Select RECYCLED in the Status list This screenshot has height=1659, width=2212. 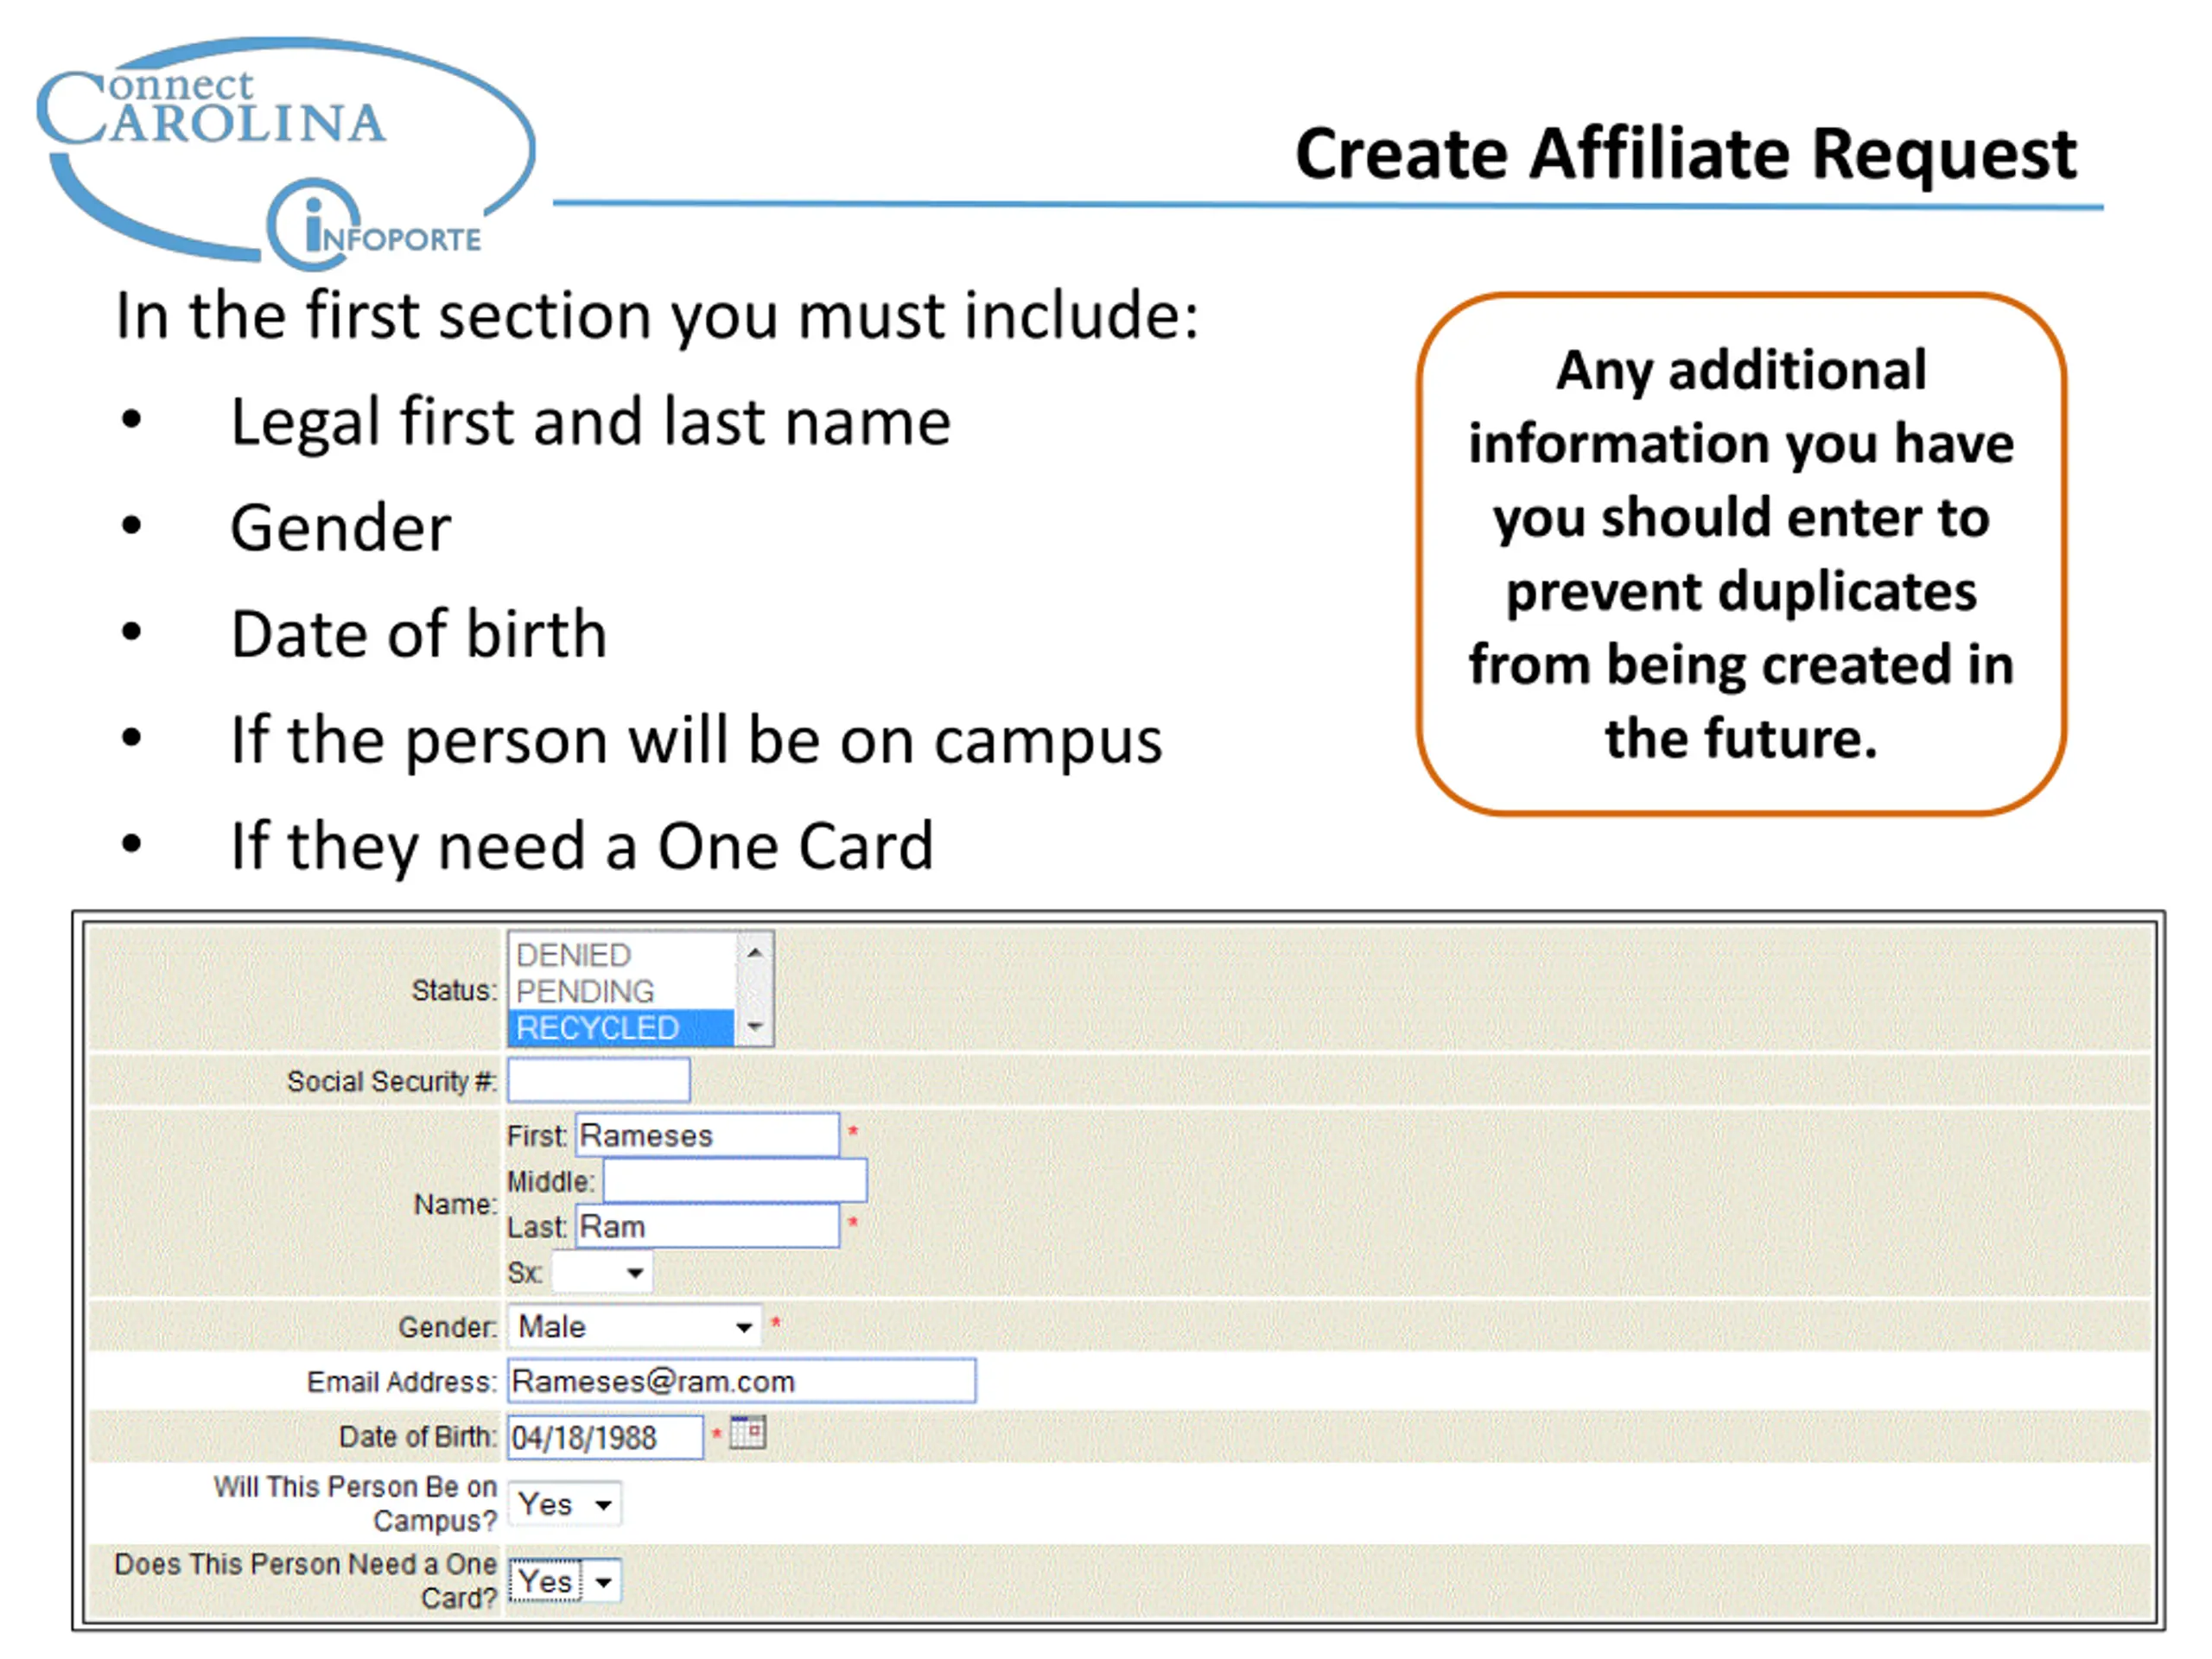coord(621,1027)
